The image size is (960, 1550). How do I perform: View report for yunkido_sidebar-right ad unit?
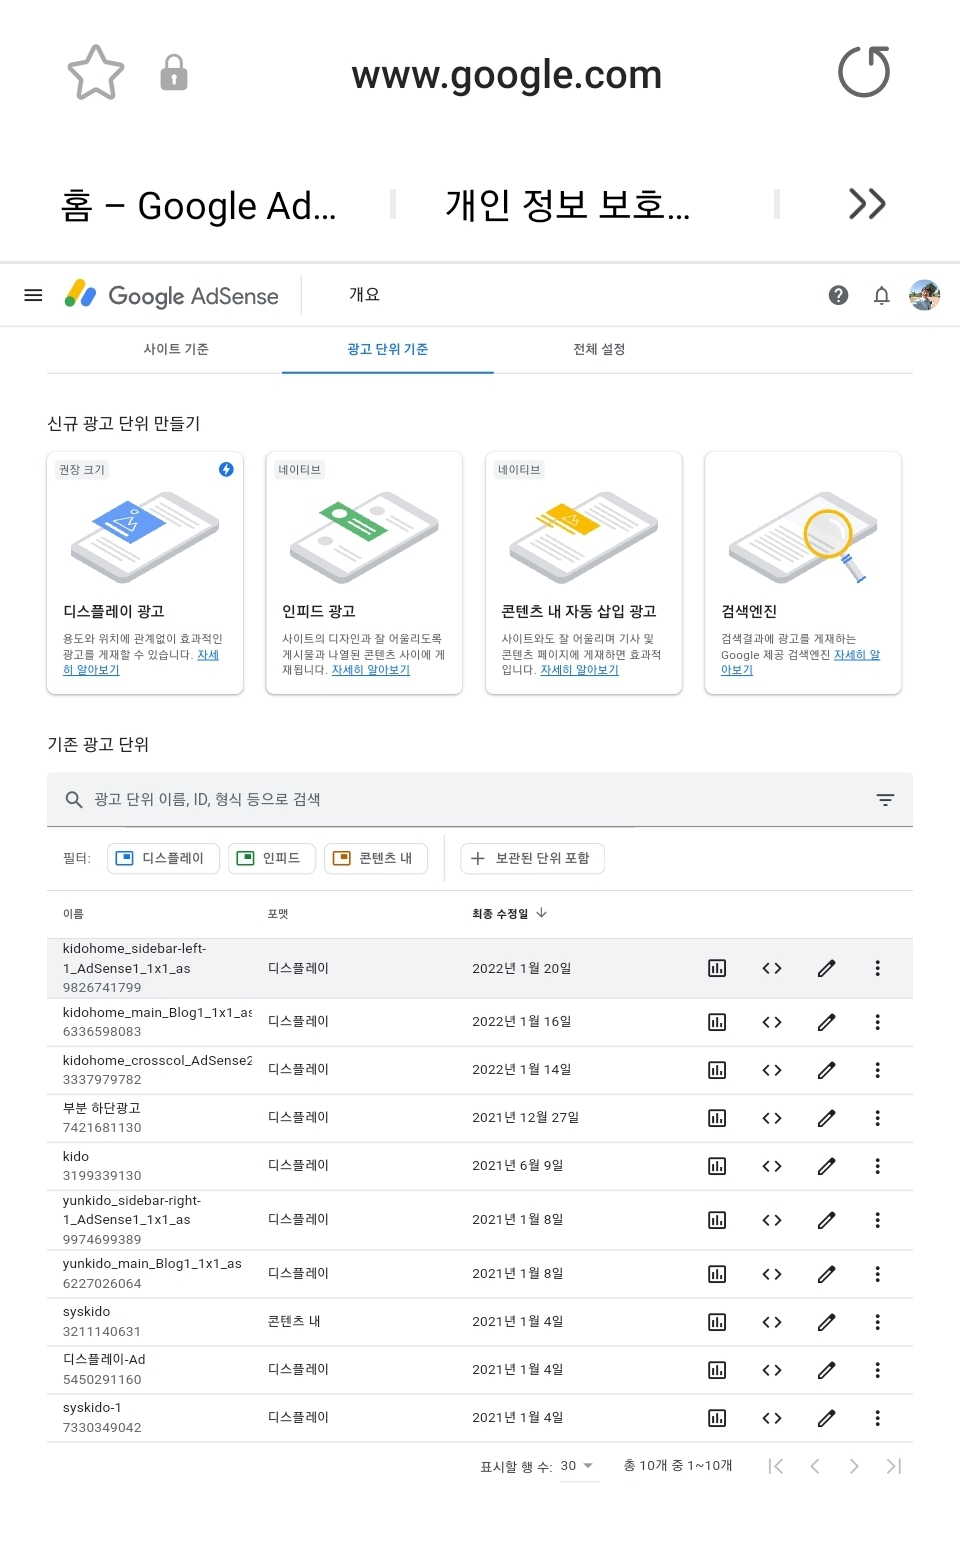pos(717,1220)
